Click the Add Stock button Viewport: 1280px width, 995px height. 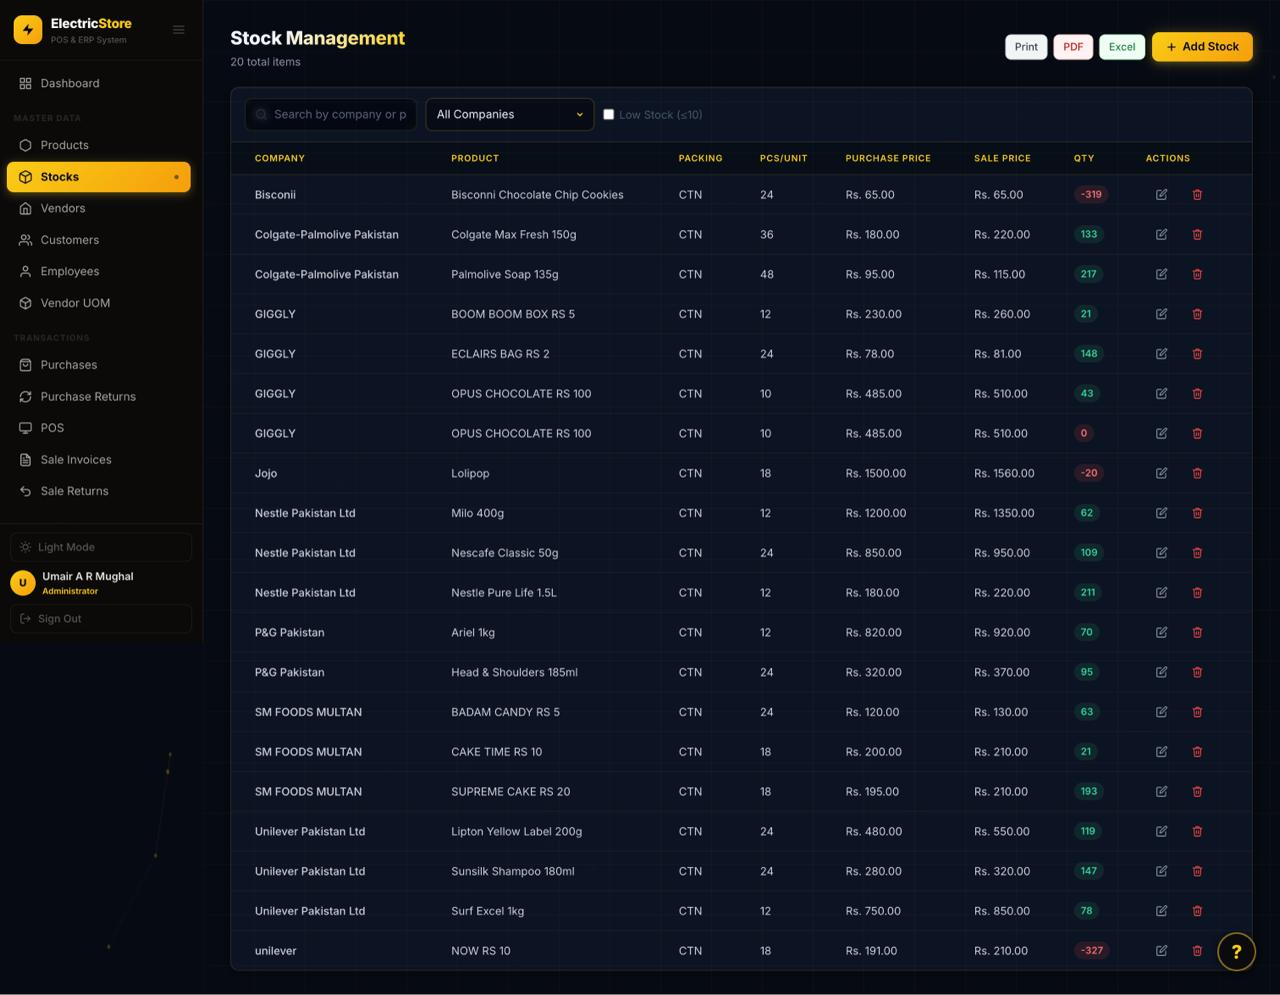pyautogui.click(x=1202, y=47)
